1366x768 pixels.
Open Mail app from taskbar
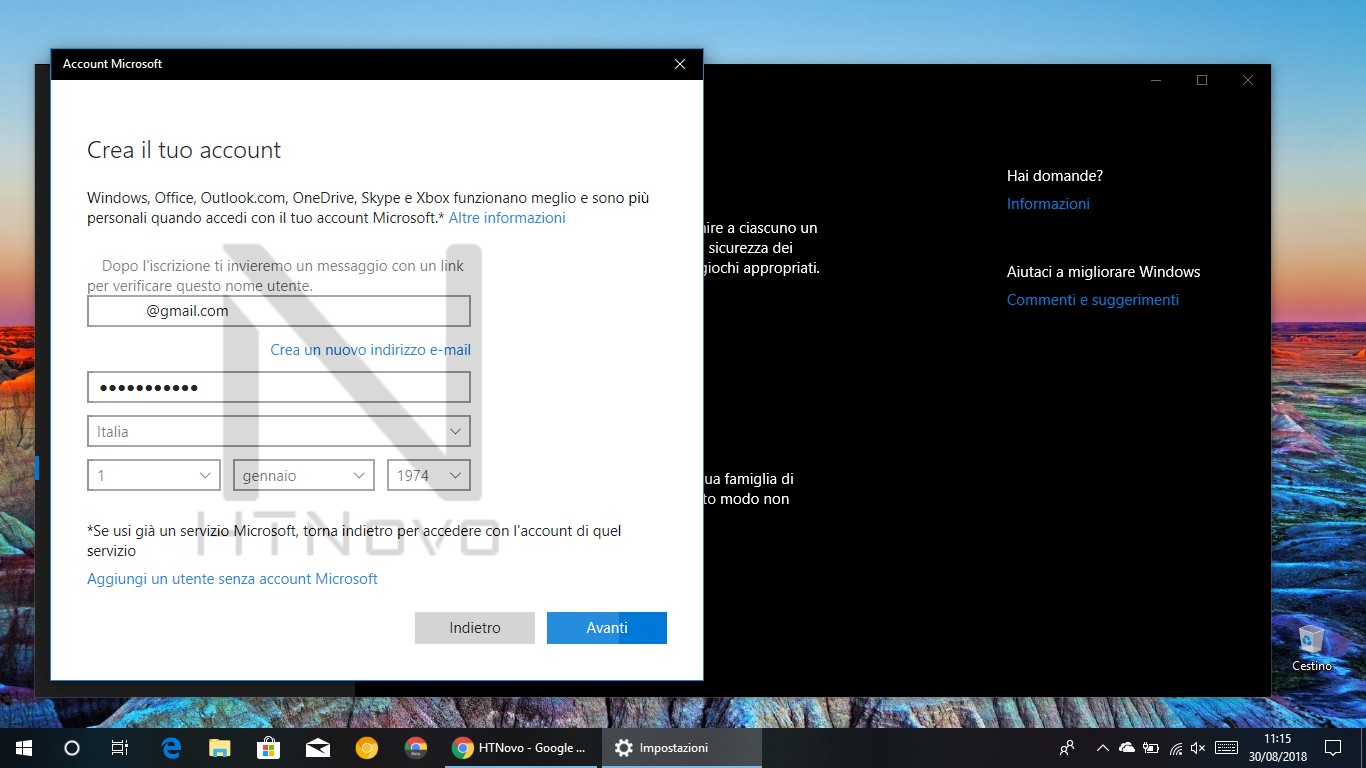pos(318,747)
